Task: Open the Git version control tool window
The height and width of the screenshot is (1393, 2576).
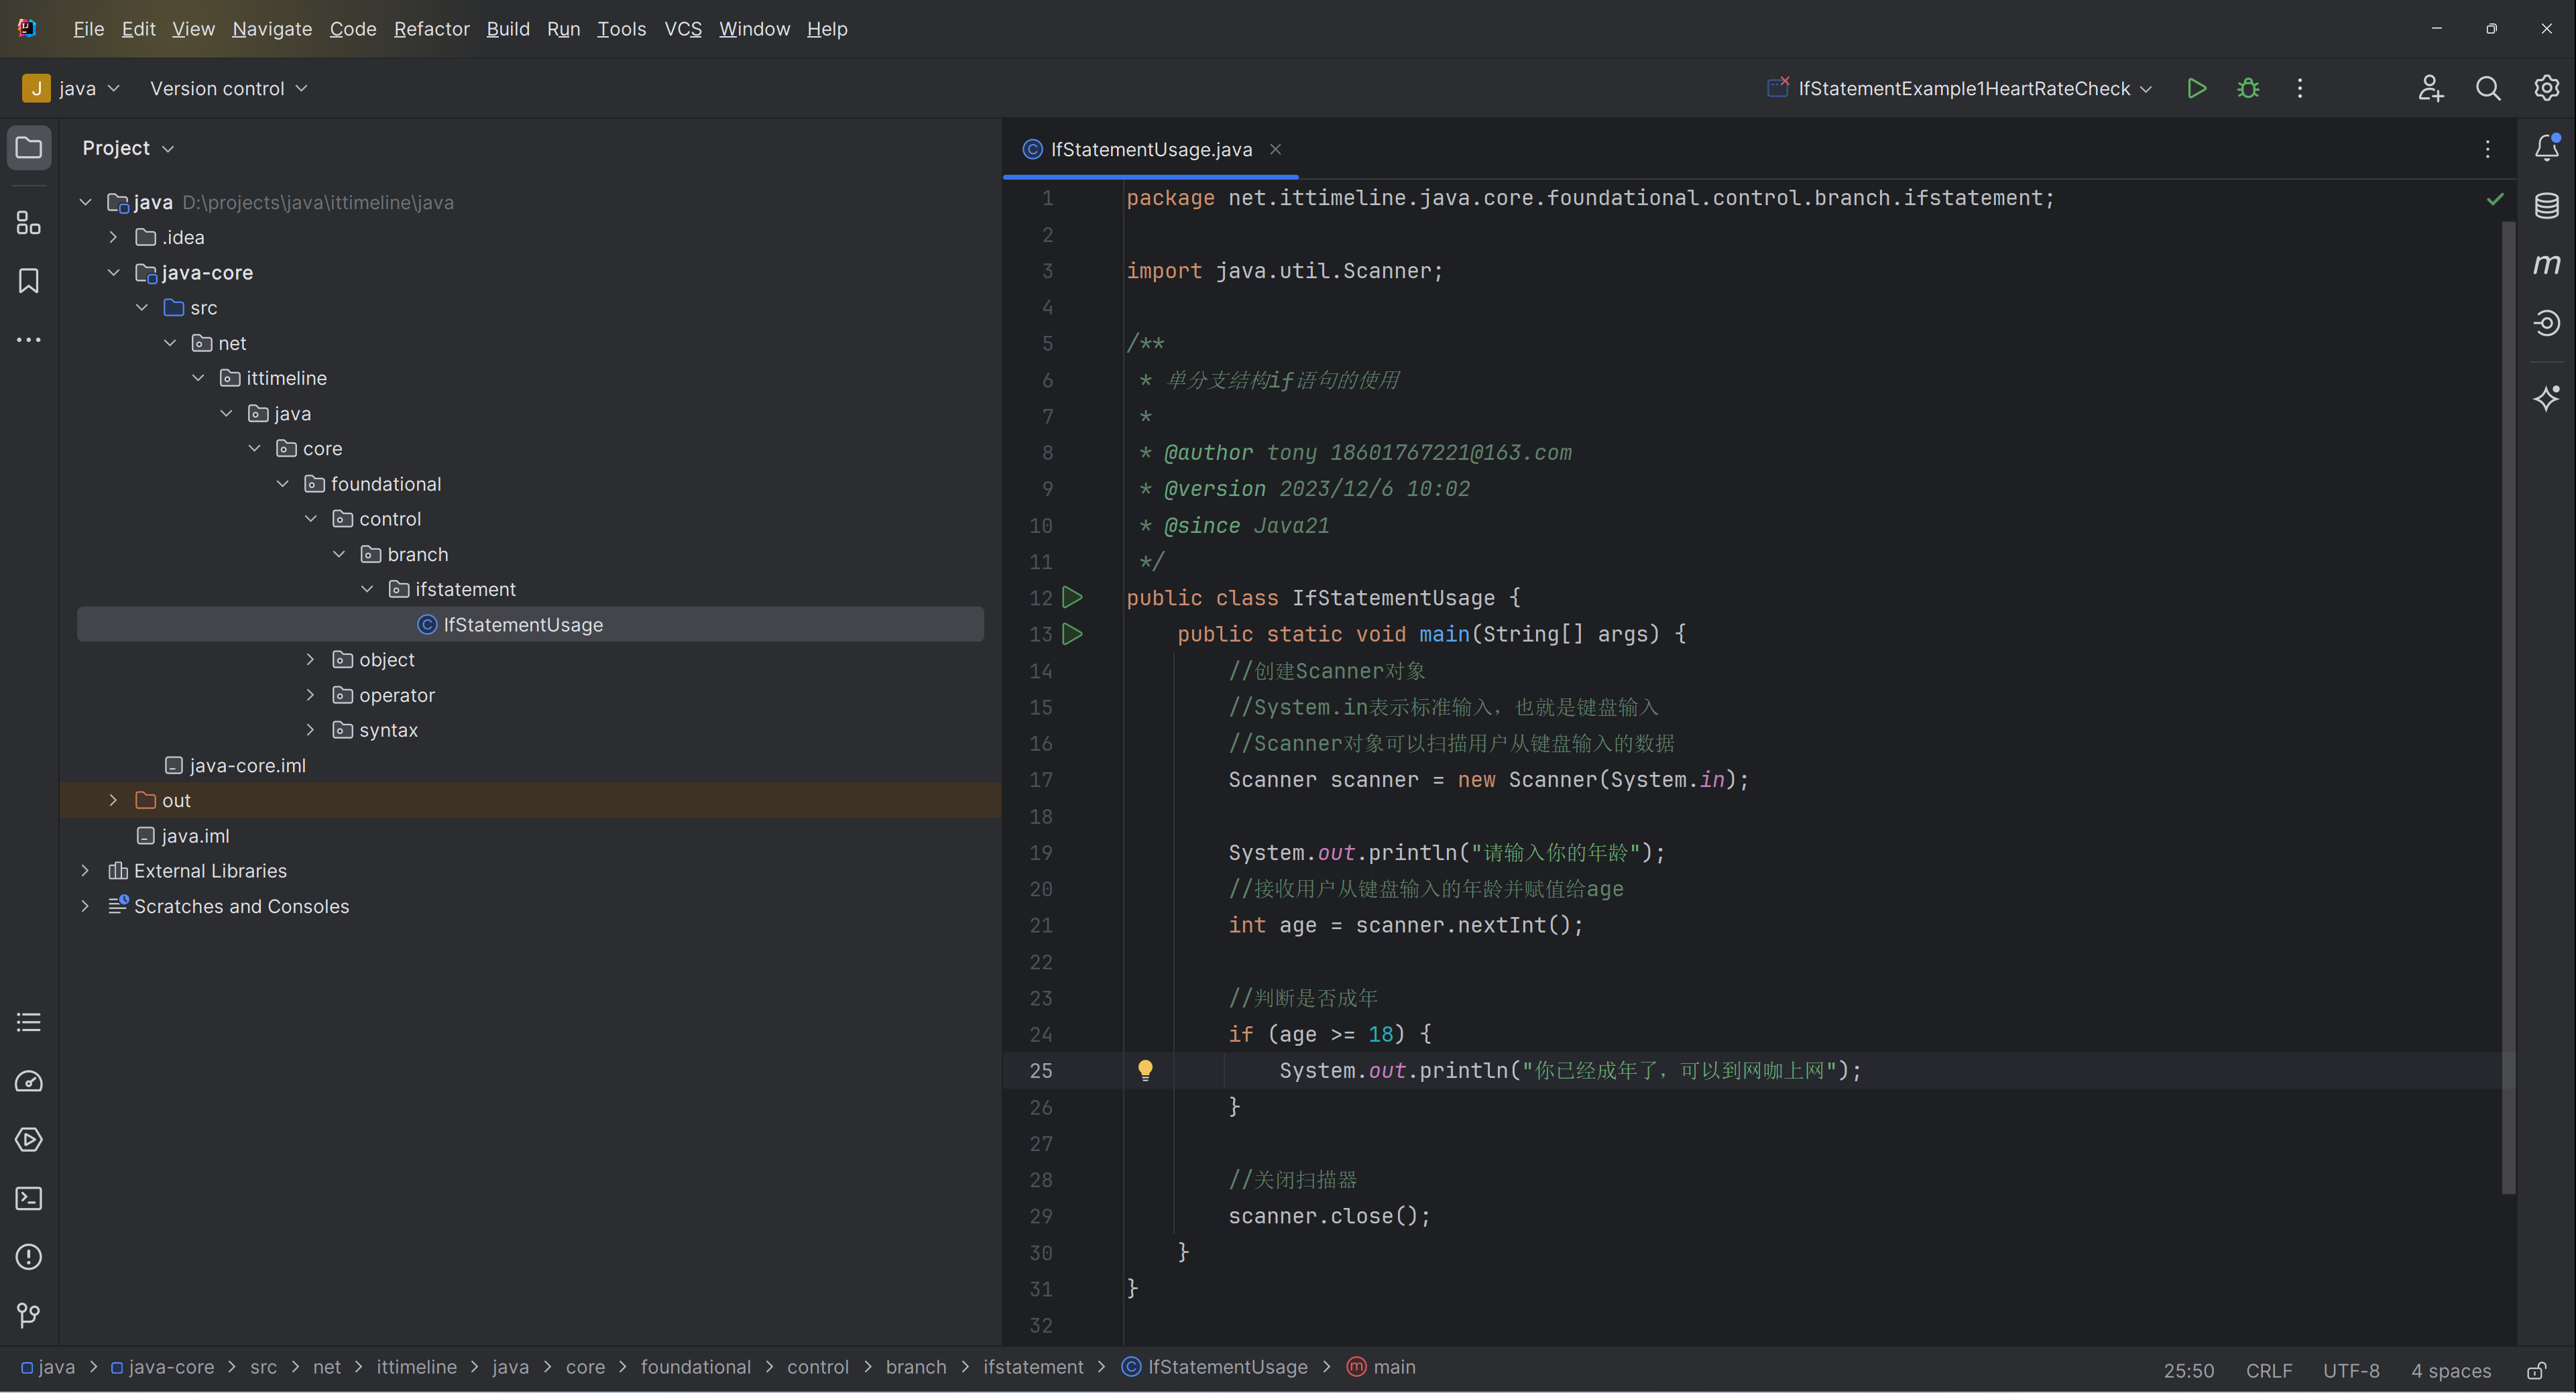Action: click(29, 1315)
